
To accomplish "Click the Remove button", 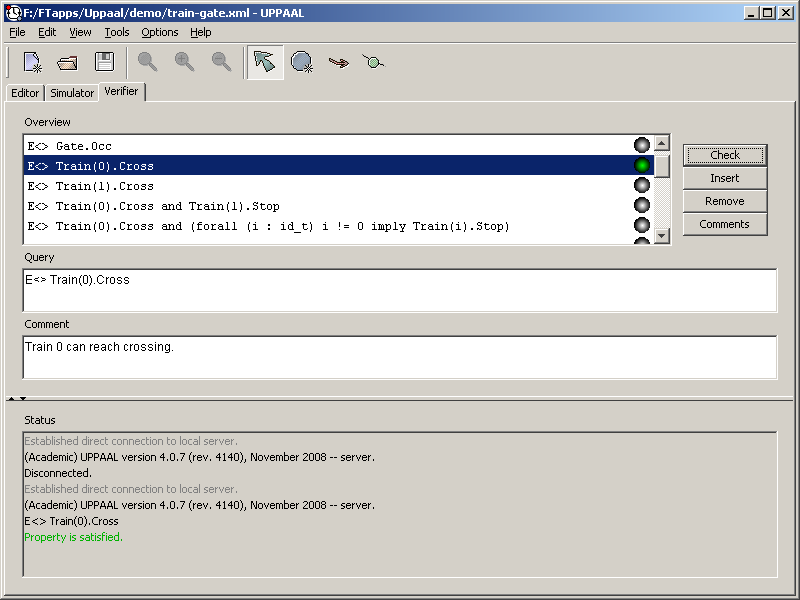I will point(725,201).
